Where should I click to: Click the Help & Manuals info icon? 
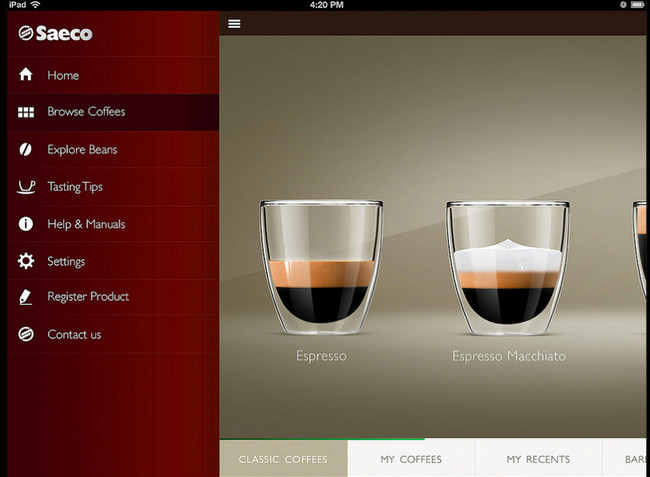[26, 224]
